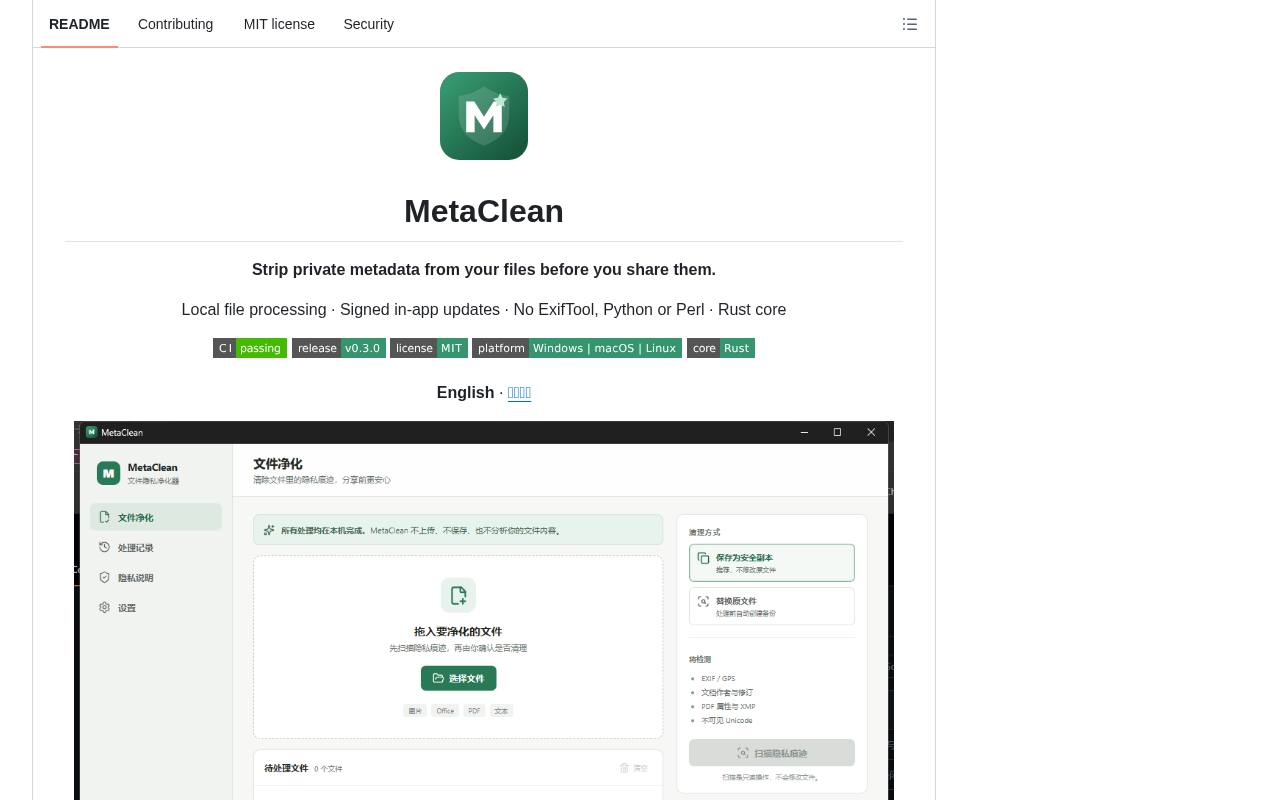Select the 替换原文件 cleaning mode

772,606
